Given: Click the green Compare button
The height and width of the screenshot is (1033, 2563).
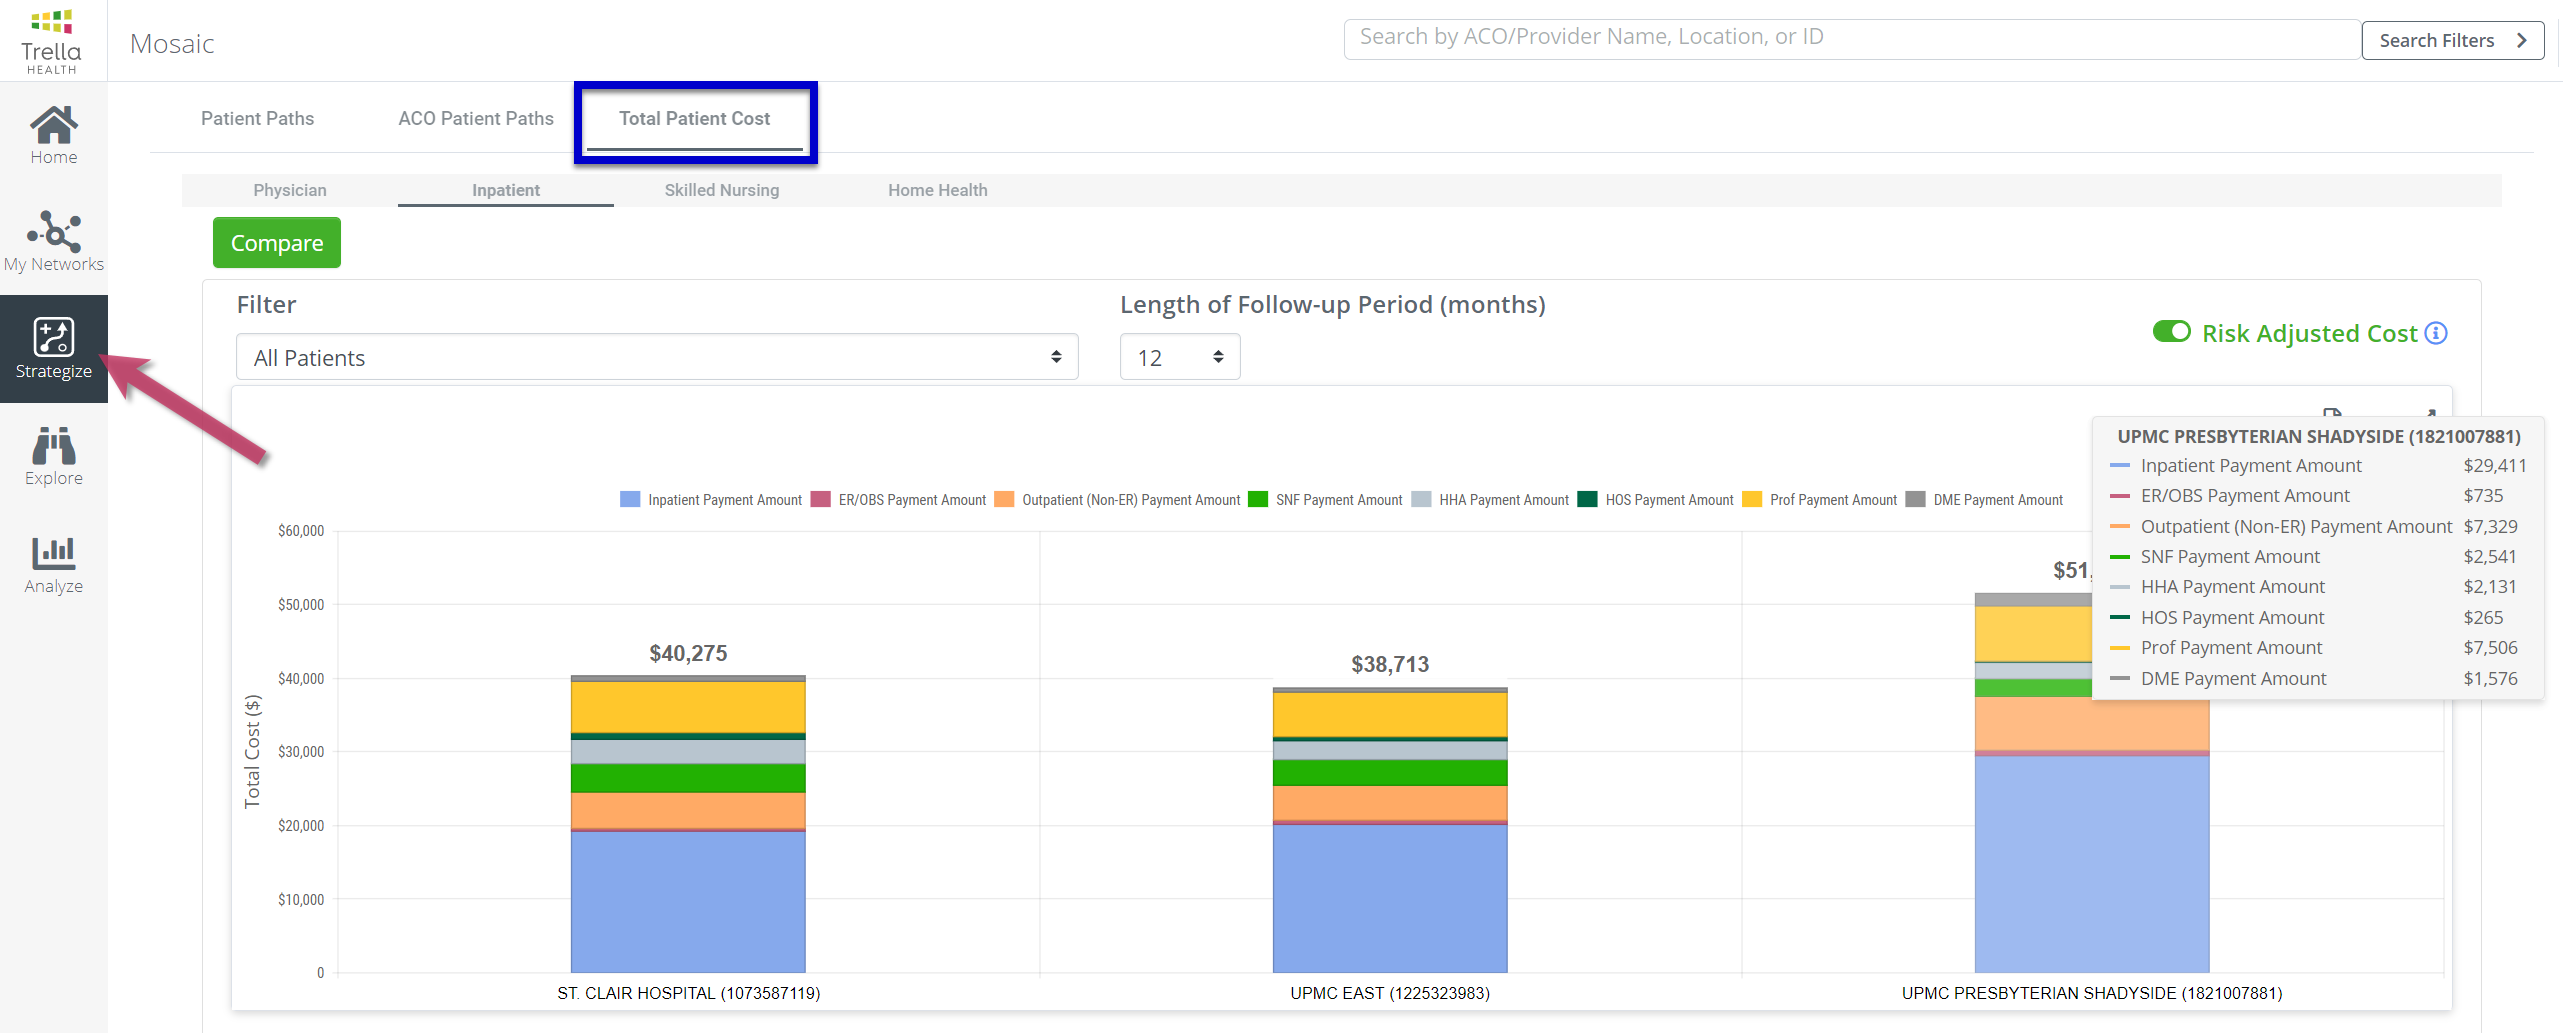Looking at the screenshot, I should coord(277,243).
